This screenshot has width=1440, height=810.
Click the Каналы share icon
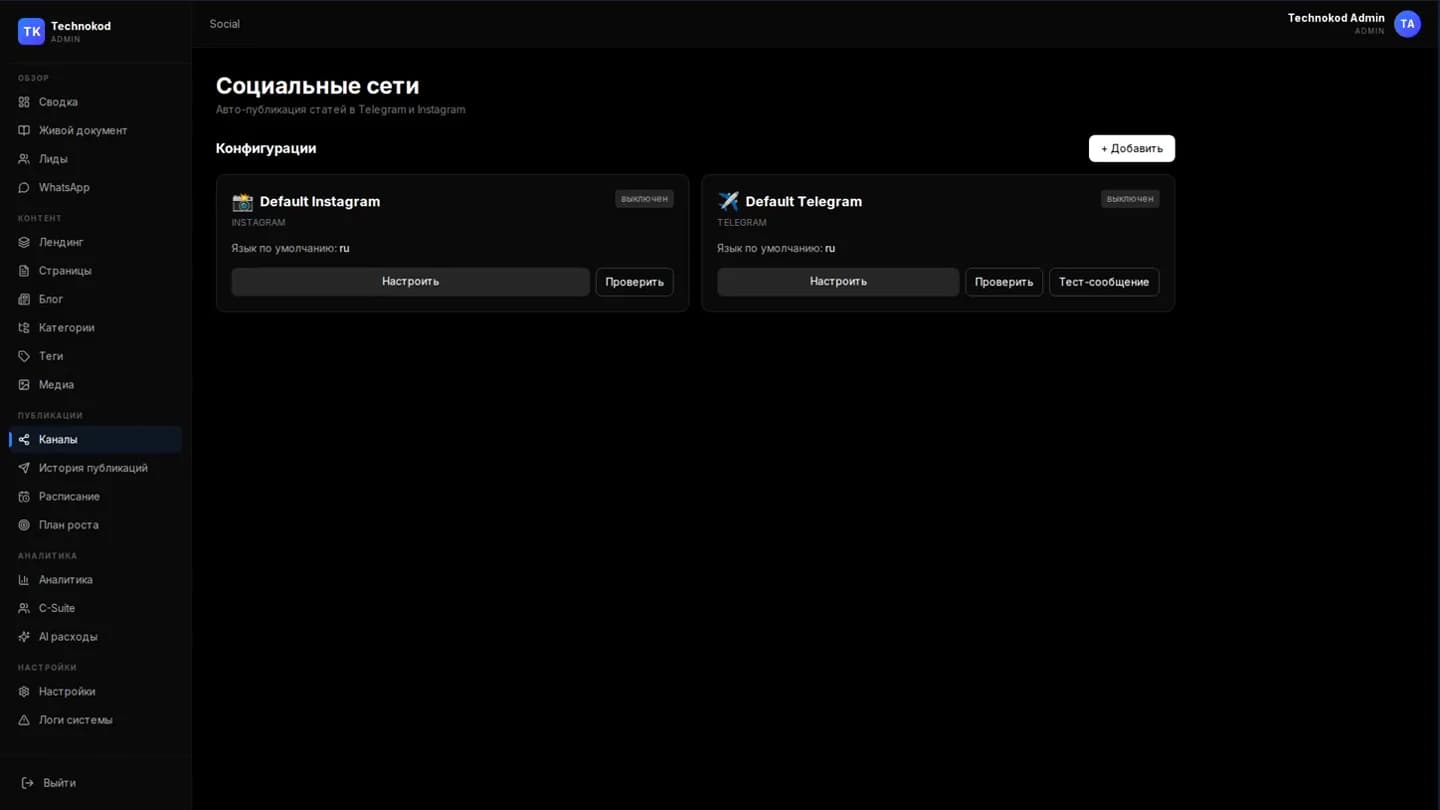(24, 439)
